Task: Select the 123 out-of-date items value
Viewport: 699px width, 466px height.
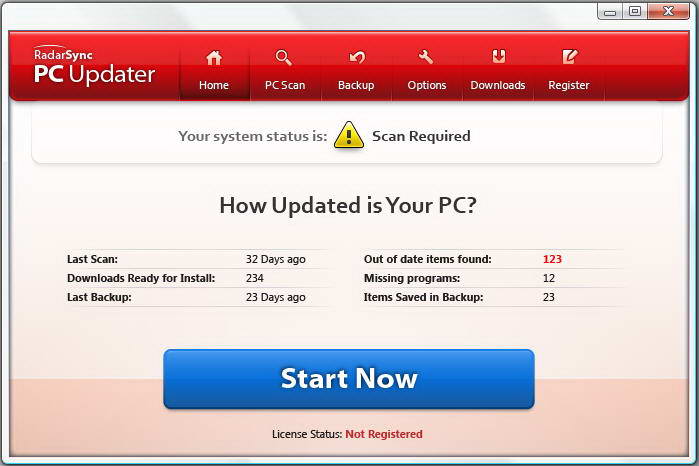Action: click(x=552, y=259)
